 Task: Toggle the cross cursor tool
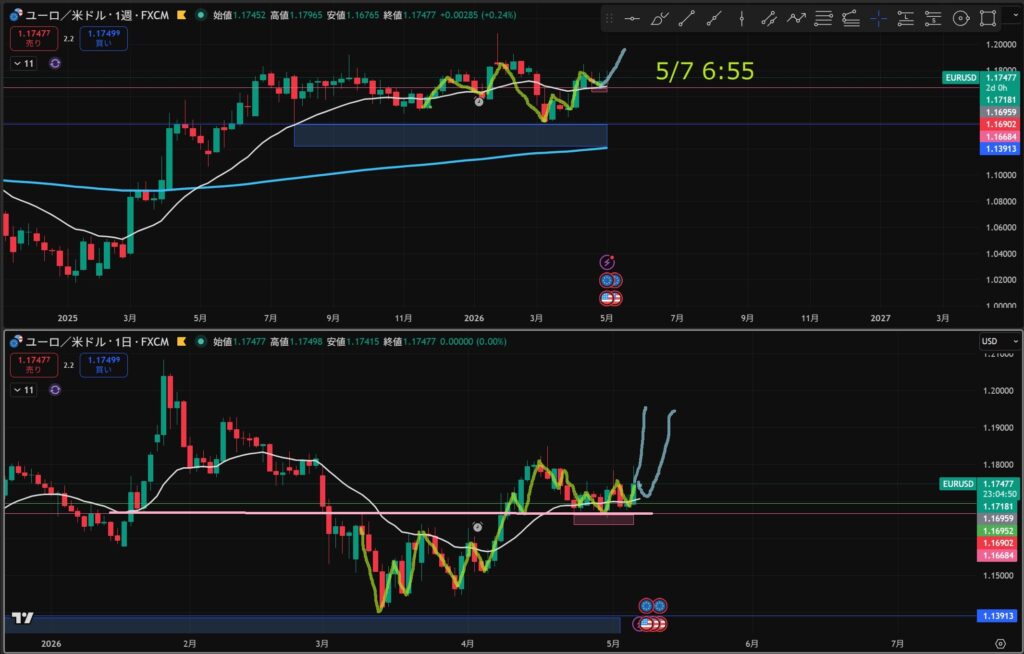(x=878, y=19)
